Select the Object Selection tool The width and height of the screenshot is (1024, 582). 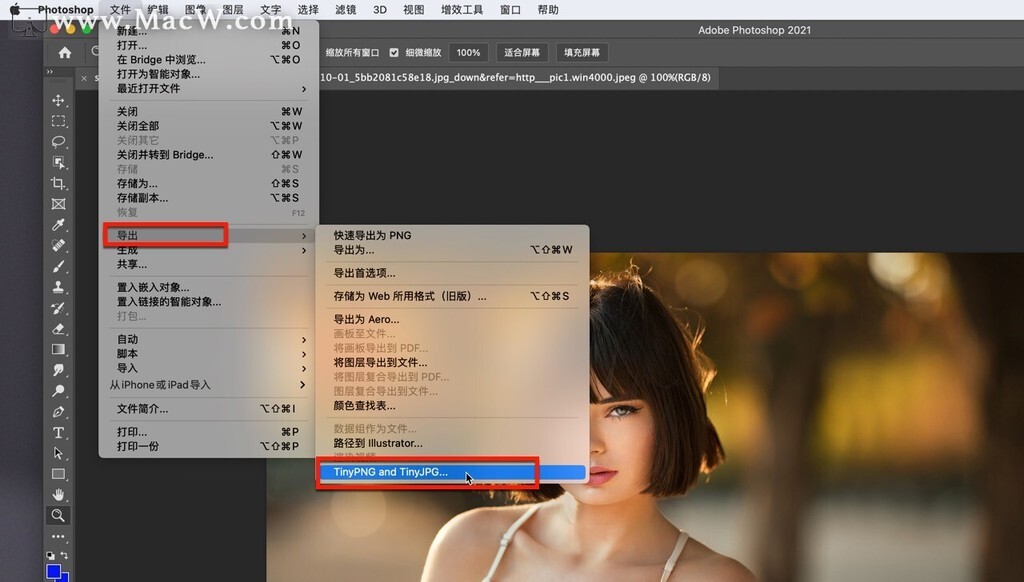[x=58, y=163]
